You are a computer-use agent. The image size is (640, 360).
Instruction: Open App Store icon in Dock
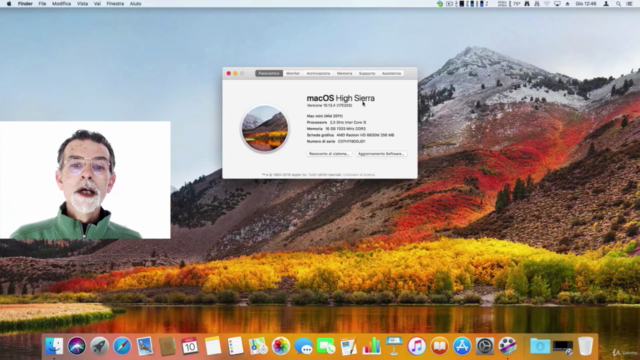[462, 347]
